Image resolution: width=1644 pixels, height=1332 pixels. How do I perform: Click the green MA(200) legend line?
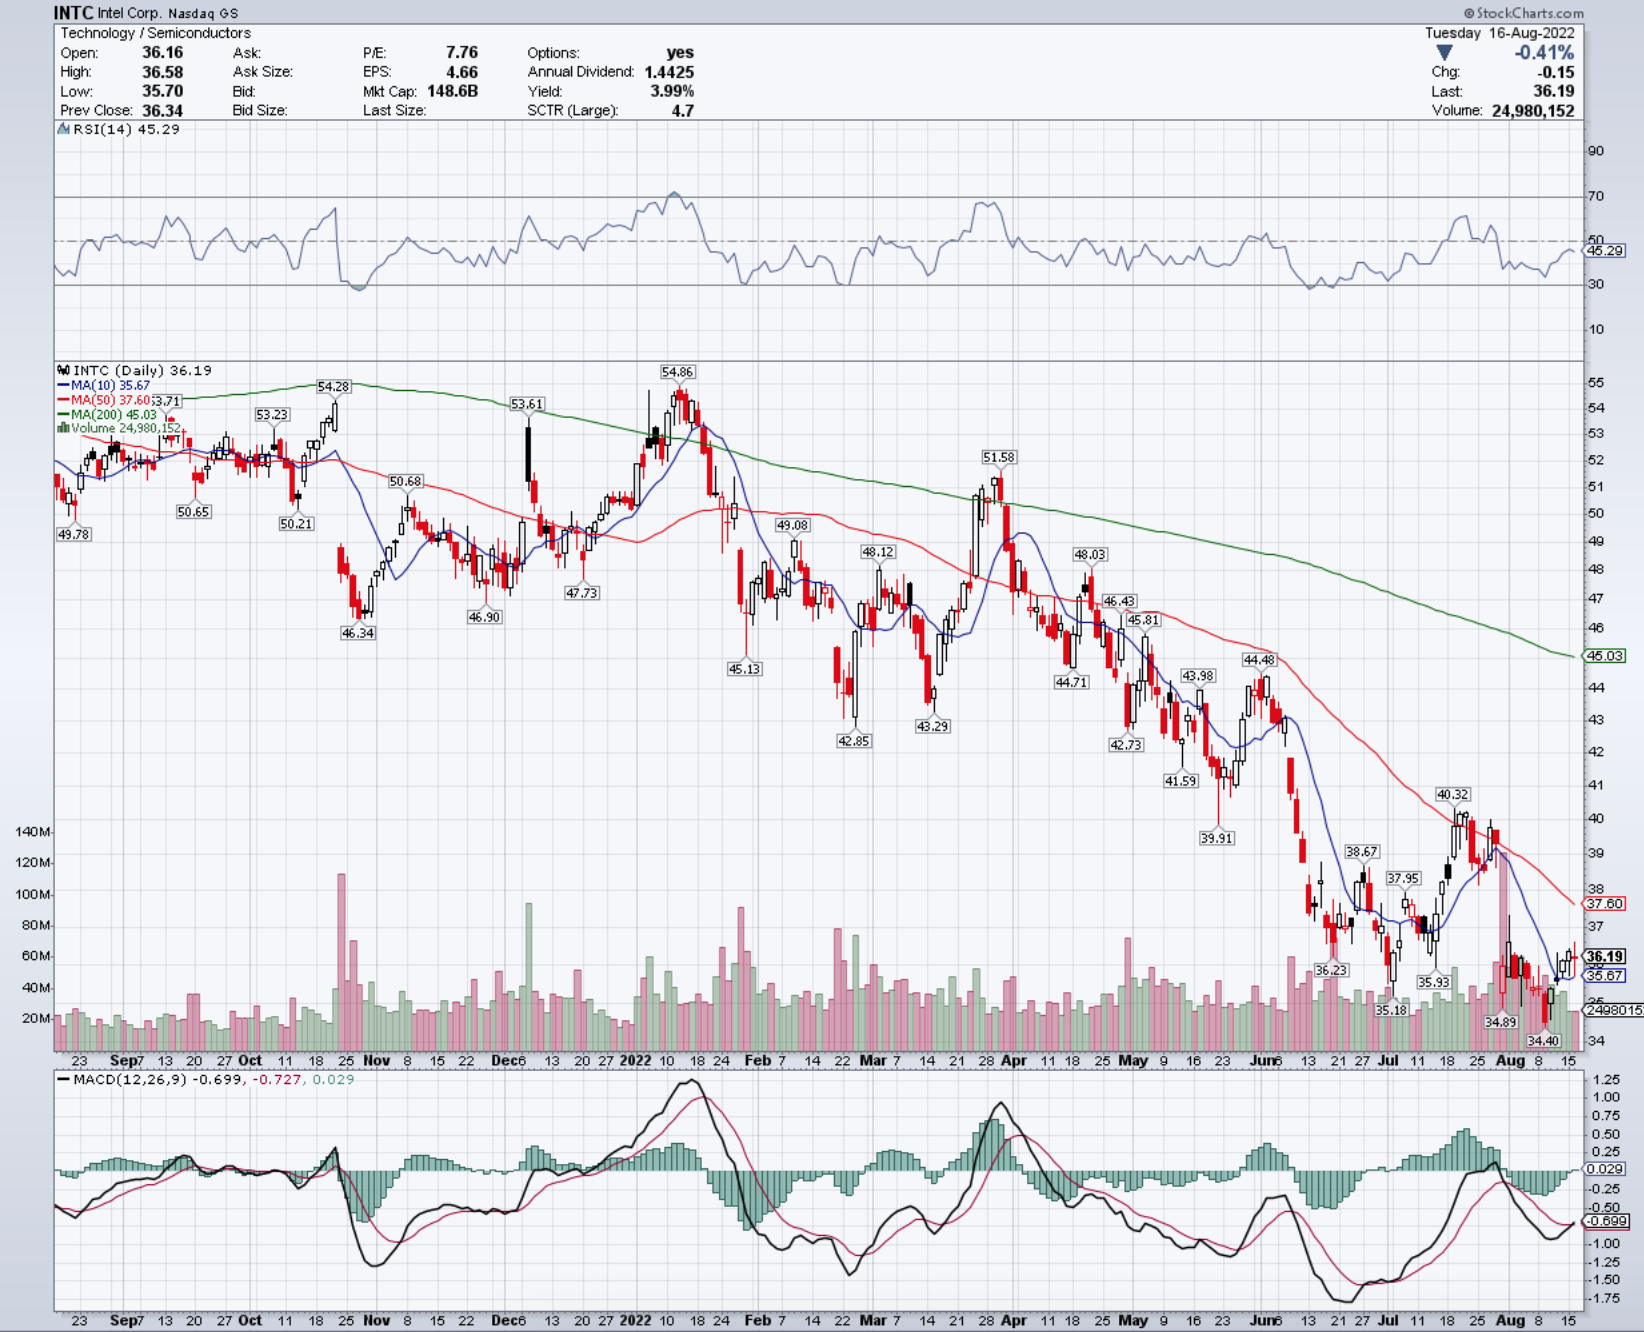click(x=63, y=414)
